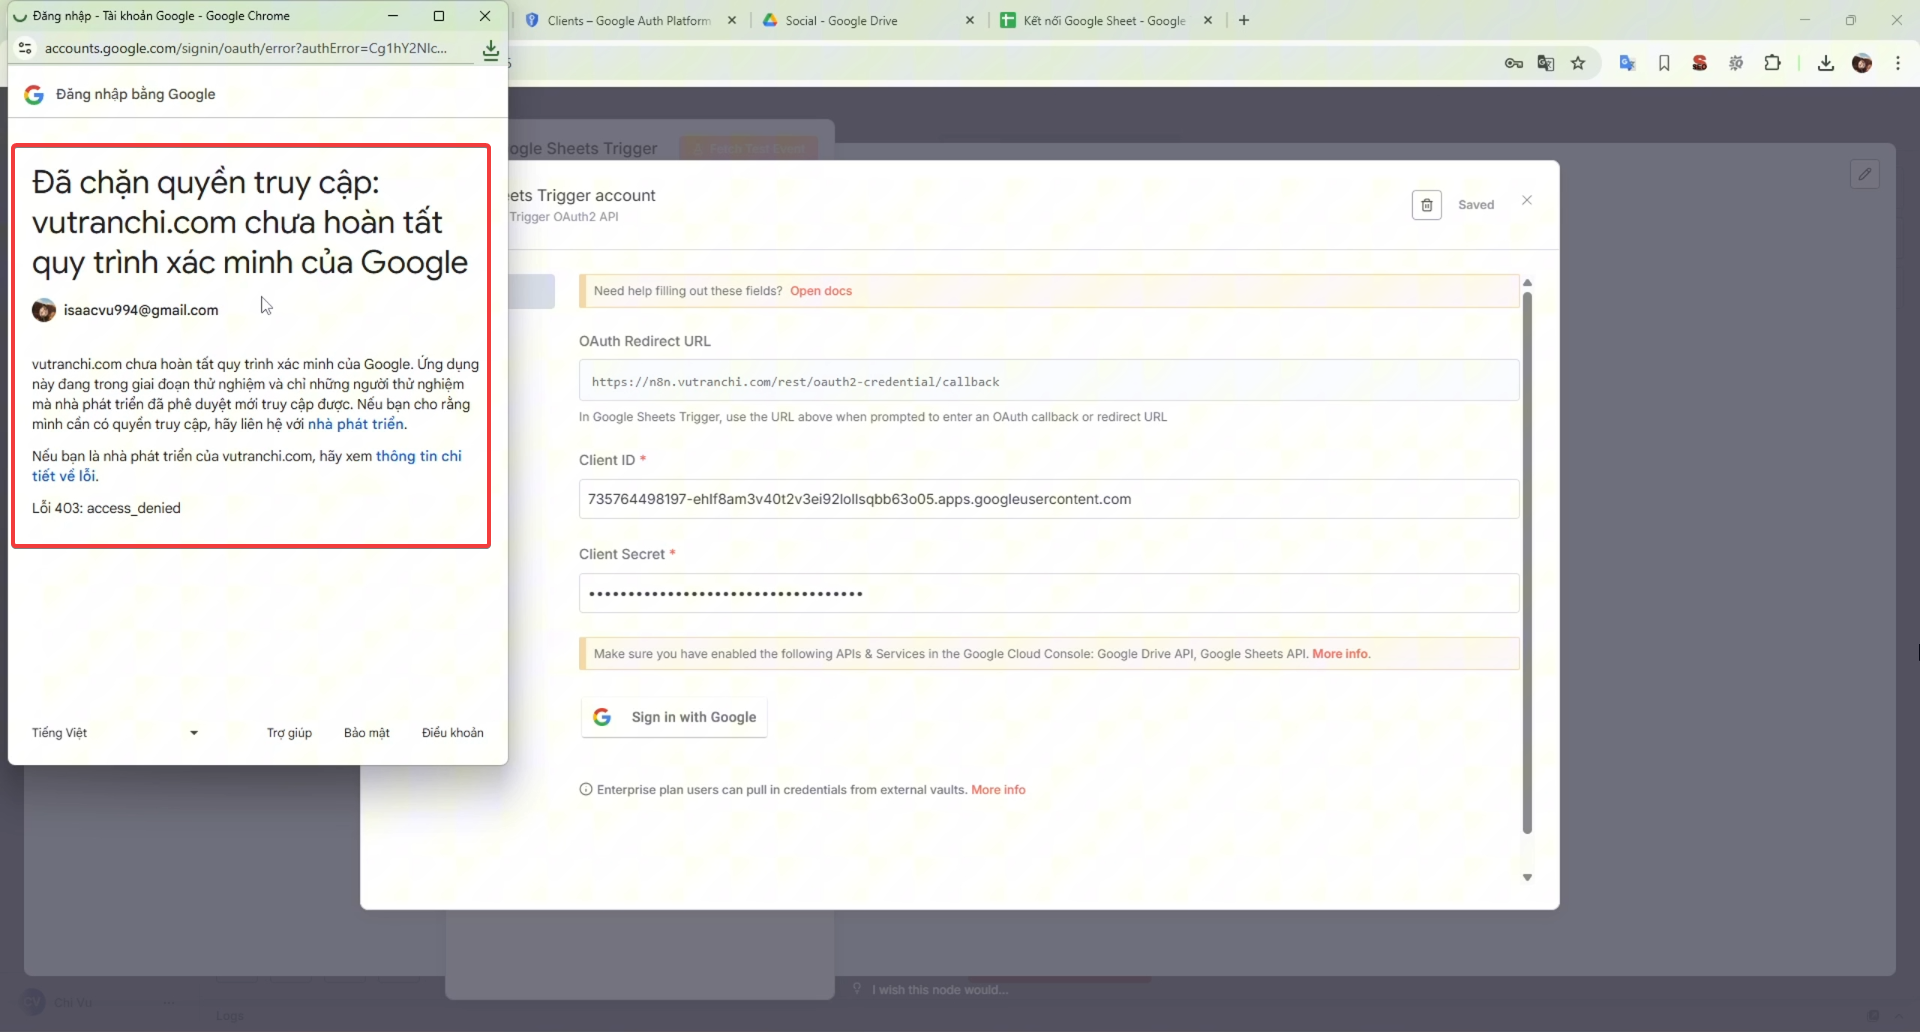Close the Clients – Google Auth Platform tab
This screenshot has height=1032, width=1920.
coord(732,20)
